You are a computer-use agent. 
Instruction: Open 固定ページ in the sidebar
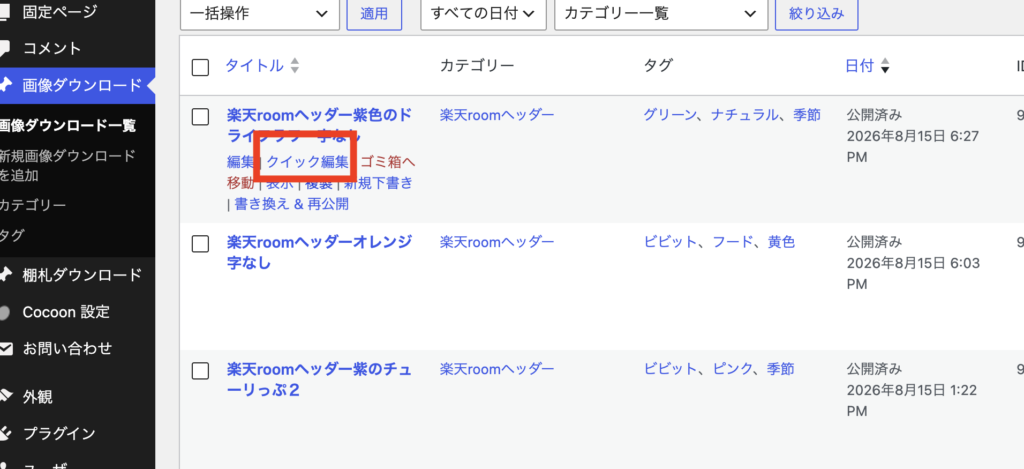pos(59,12)
